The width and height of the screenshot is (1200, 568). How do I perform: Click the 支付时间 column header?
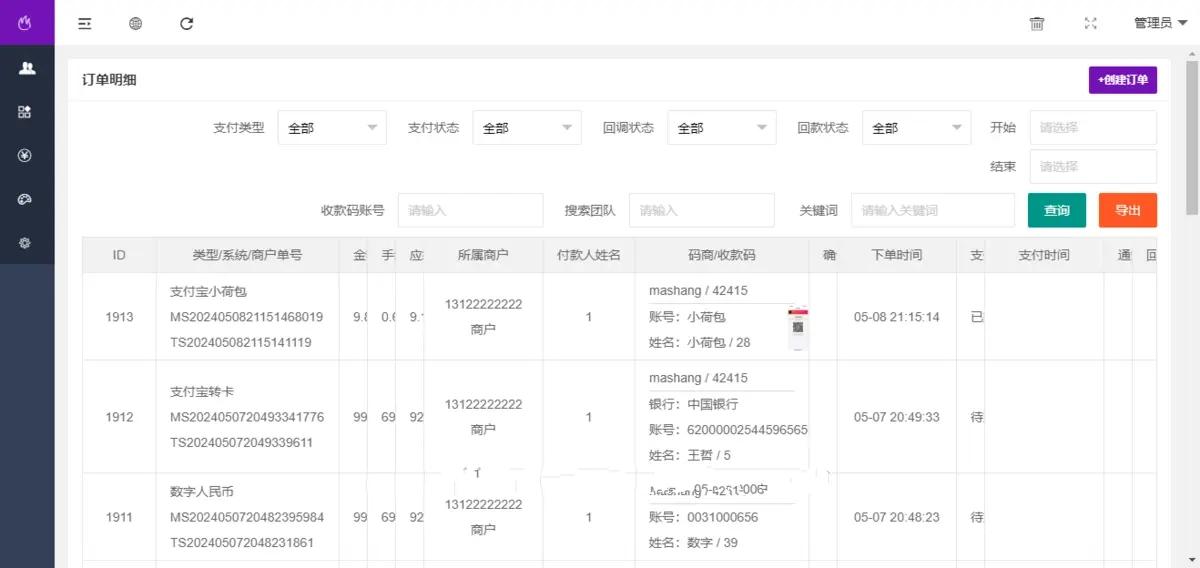(1044, 255)
